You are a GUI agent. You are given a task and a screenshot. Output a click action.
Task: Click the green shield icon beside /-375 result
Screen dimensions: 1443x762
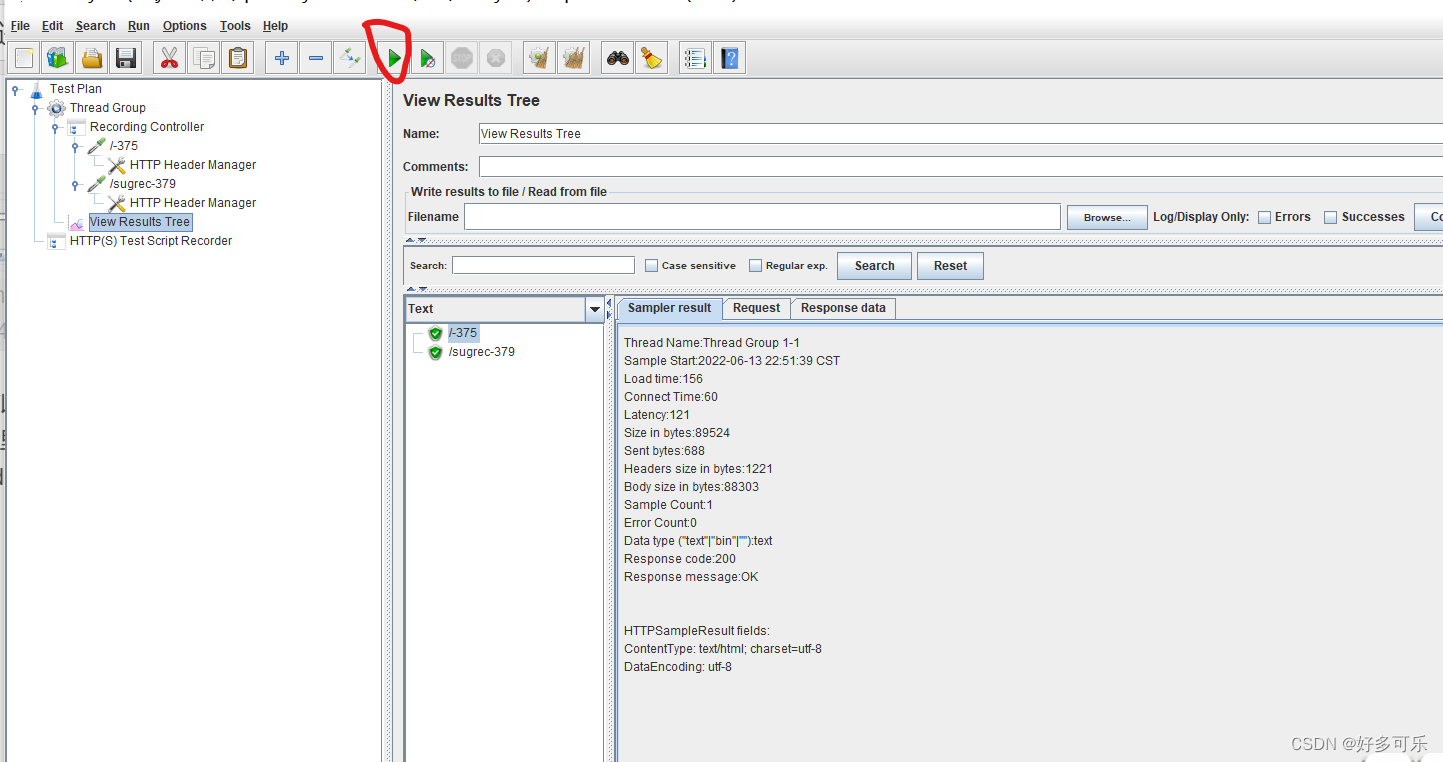(435, 333)
